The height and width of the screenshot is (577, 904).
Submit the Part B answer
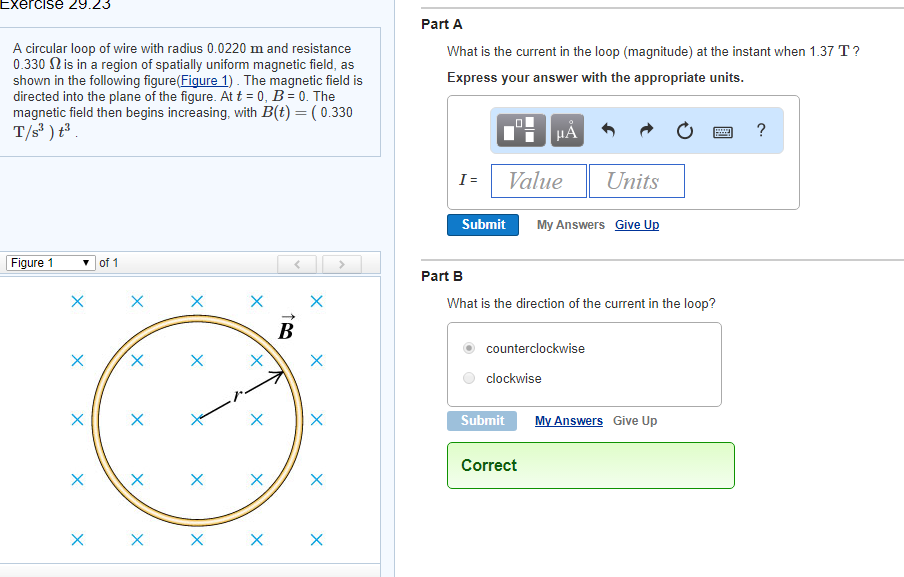482,420
